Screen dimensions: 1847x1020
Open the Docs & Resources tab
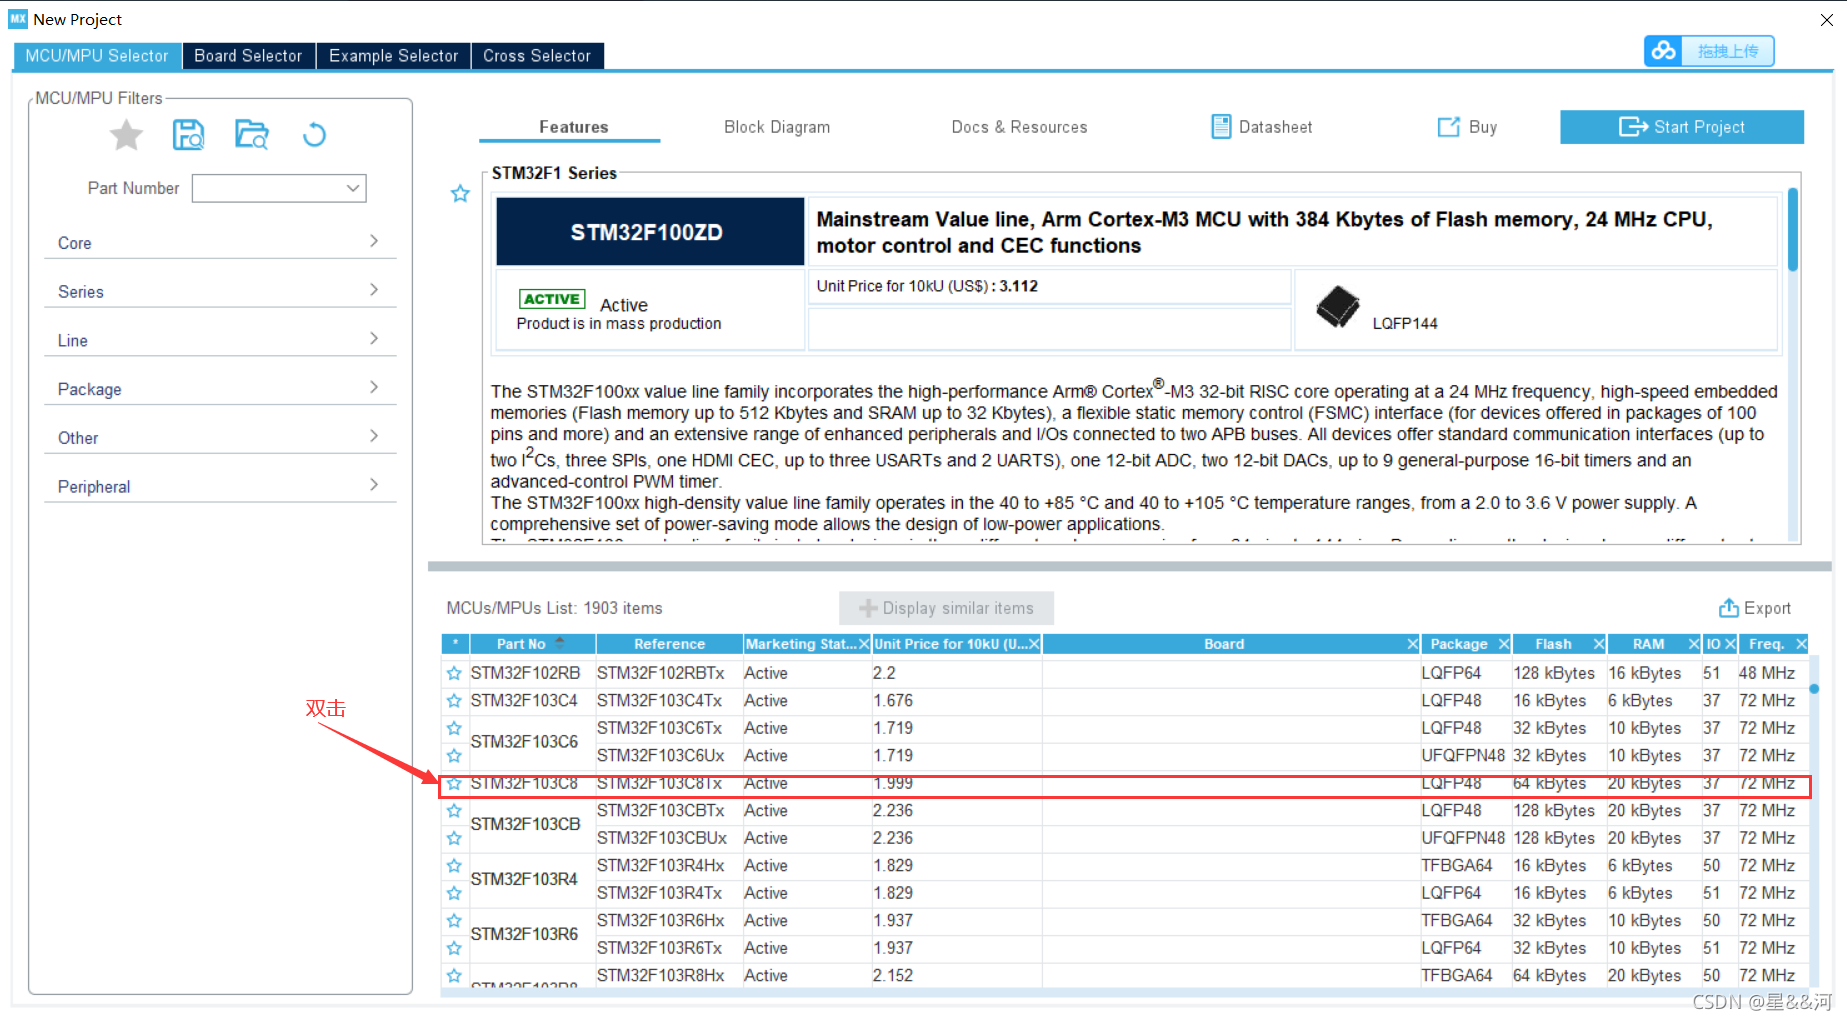(x=1019, y=127)
